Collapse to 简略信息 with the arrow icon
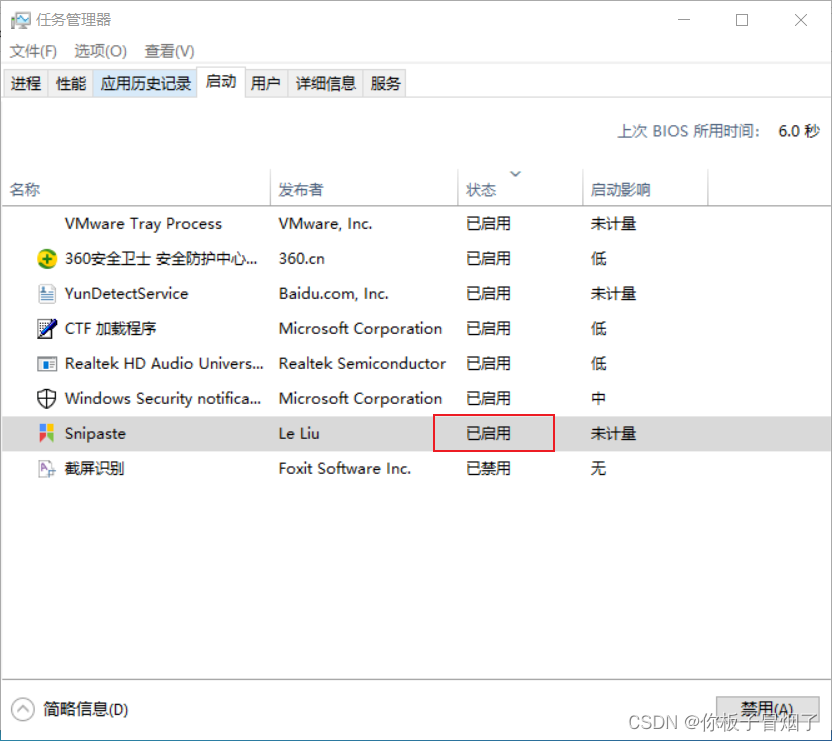 pyautogui.click(x=23, y=709)
